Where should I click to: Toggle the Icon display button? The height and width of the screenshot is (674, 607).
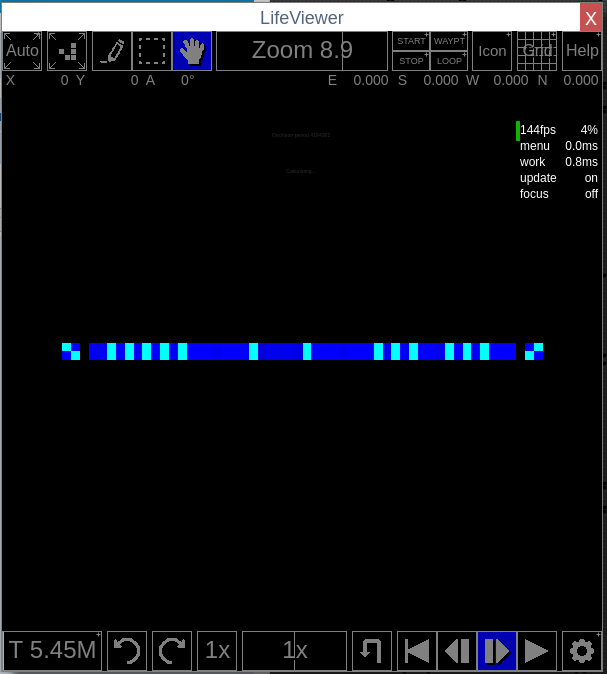click(x=492, y=51)
